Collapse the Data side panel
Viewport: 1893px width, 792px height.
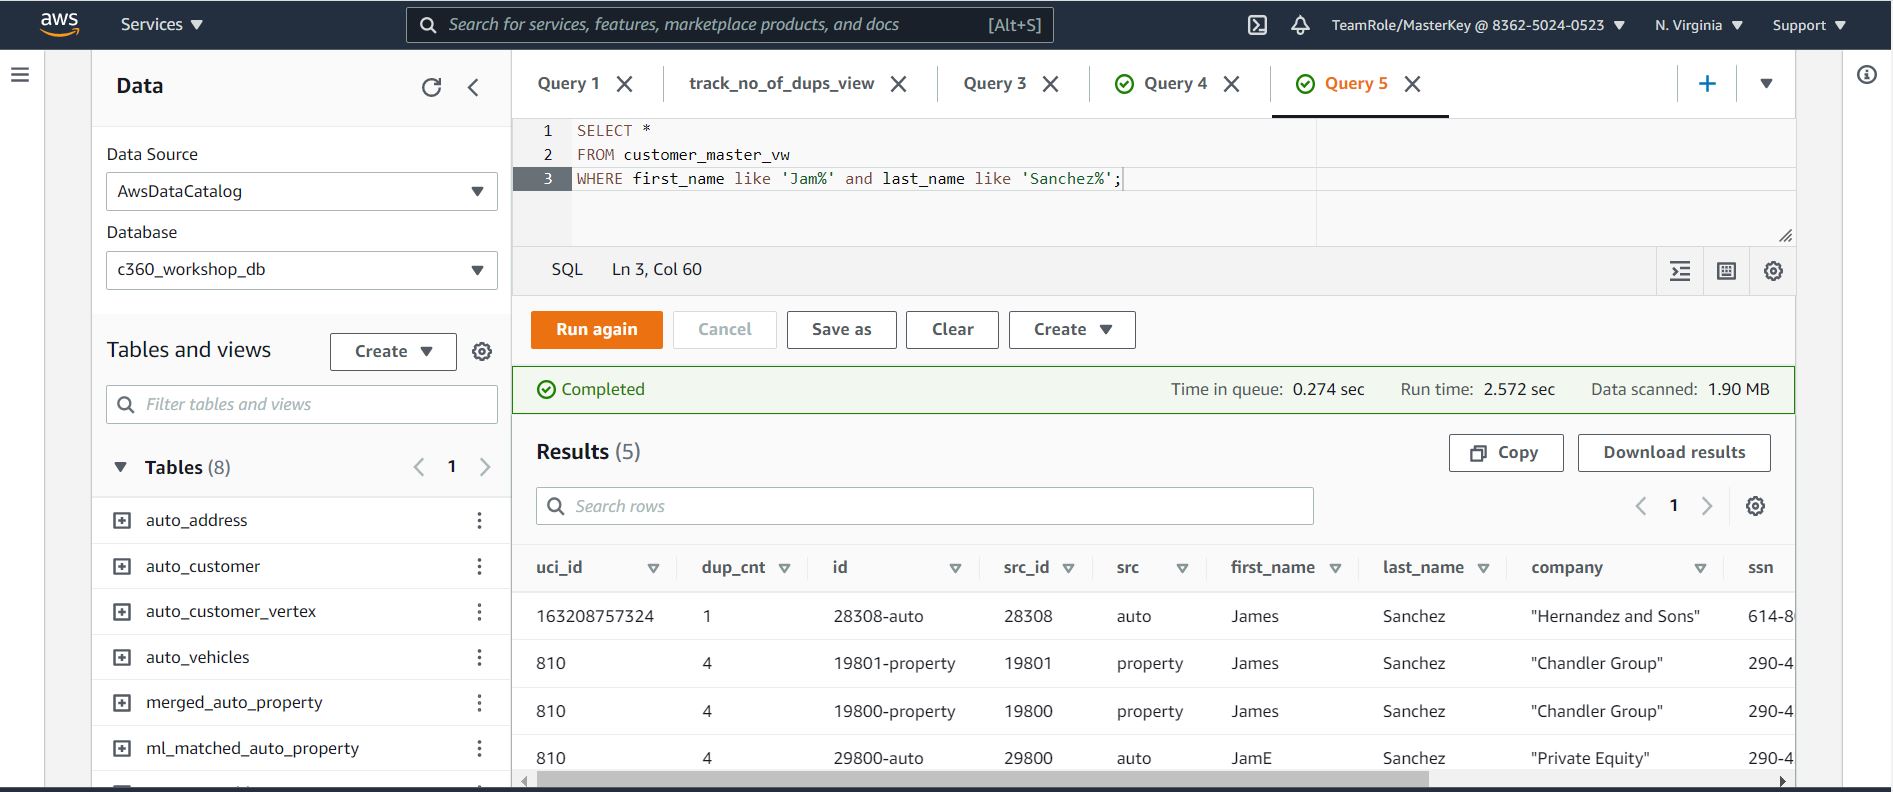coord(474,87)
